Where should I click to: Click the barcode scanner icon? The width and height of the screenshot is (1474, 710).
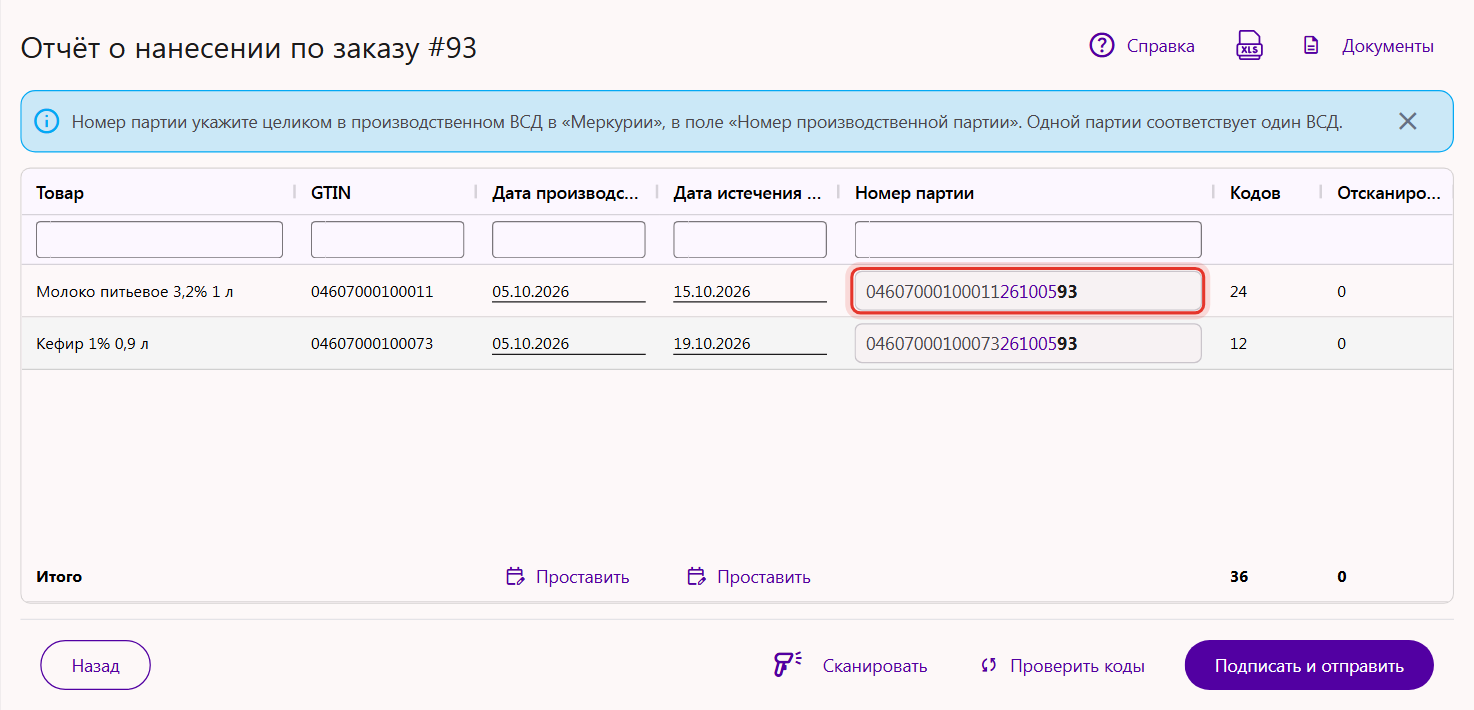[788, 665]
